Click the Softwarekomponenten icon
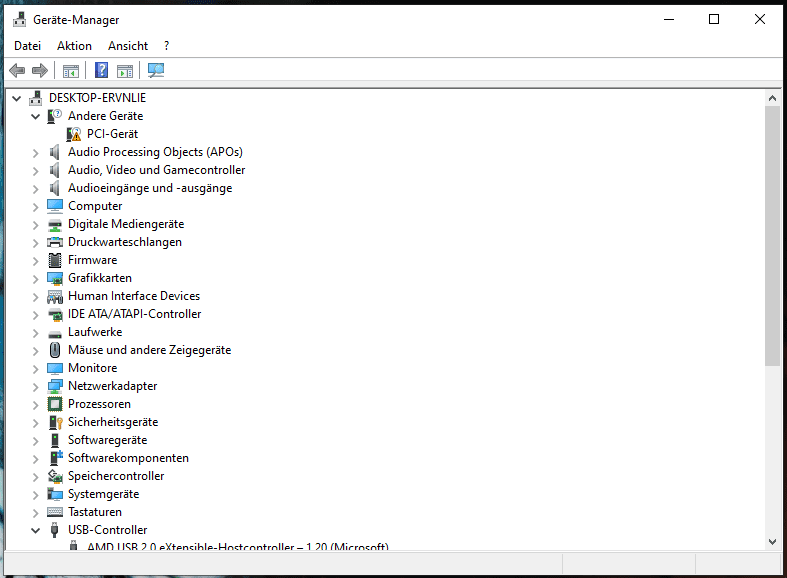 (56, 458)
